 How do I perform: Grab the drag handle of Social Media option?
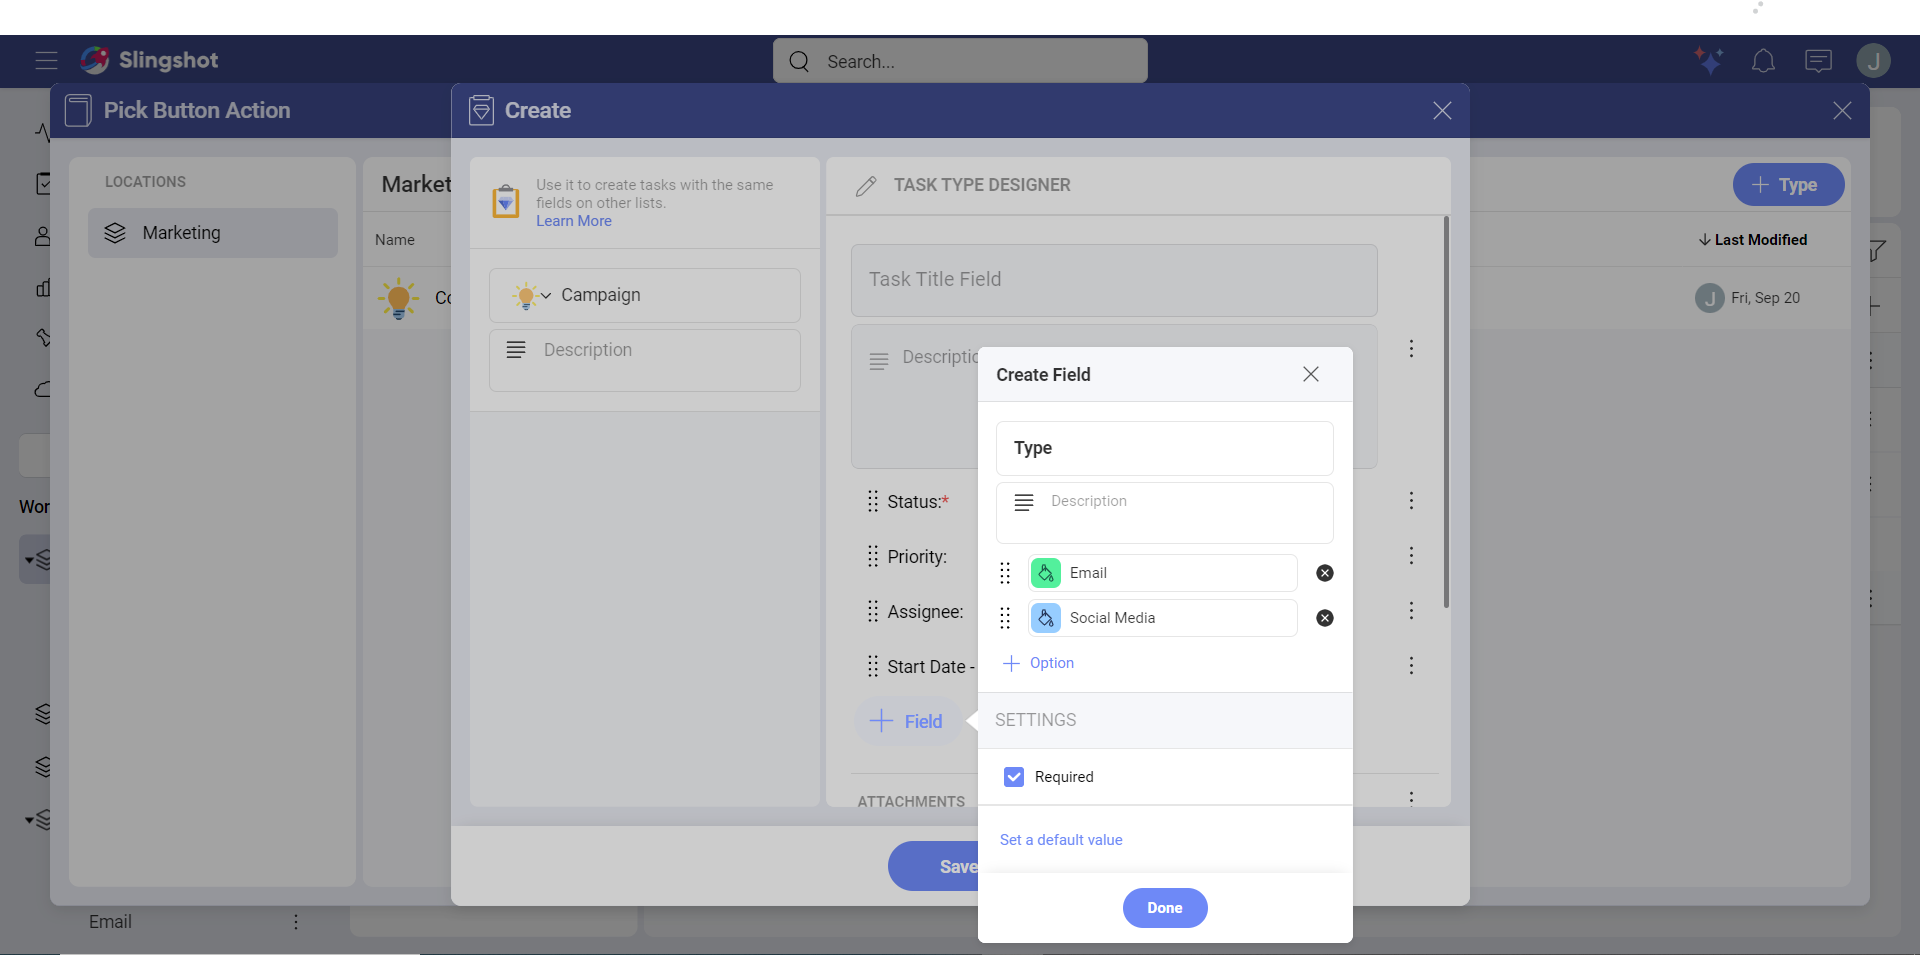[x=1005, y=618]
